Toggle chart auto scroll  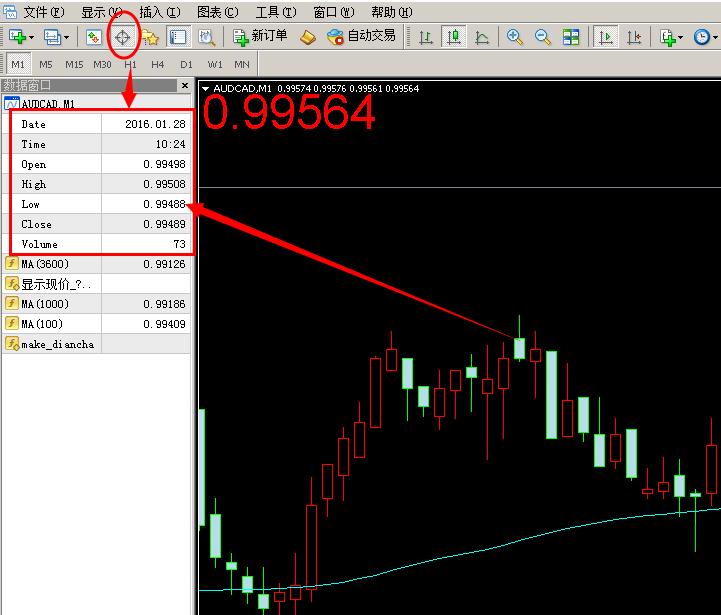click(x=605, y=37)
